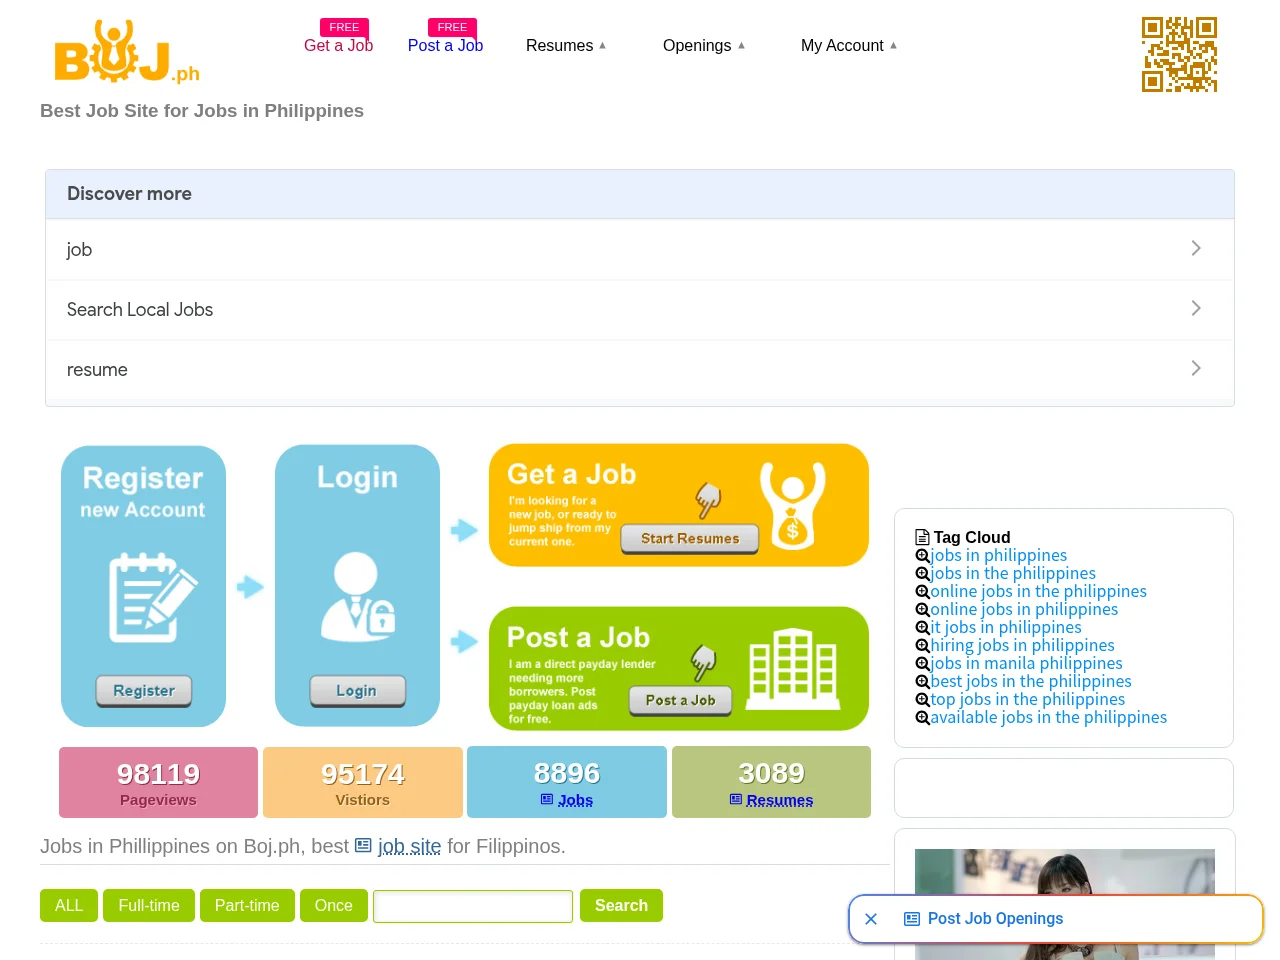Click the icon in Post Job Openings popup
The image size is (1280, 960).
(912, 919)
